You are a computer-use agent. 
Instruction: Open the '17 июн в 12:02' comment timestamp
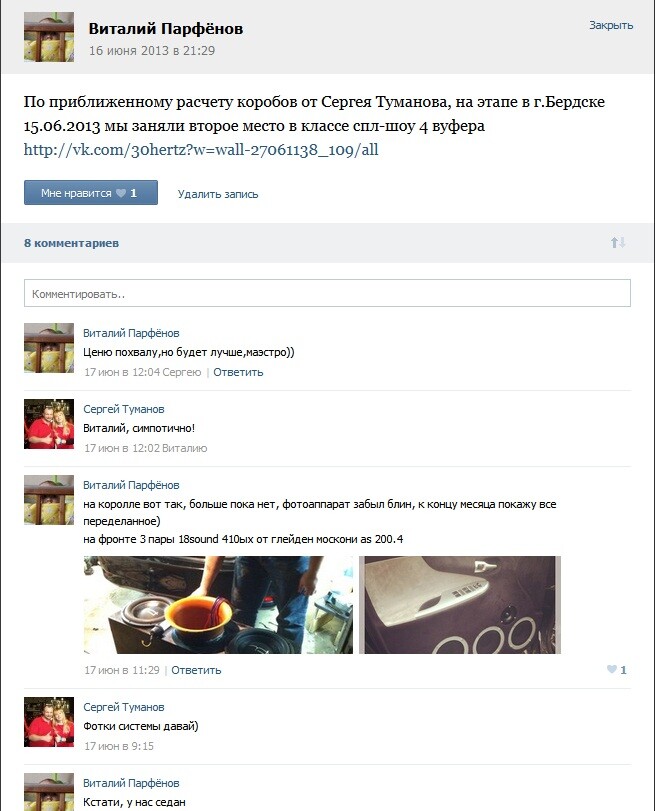pos(122,448)
